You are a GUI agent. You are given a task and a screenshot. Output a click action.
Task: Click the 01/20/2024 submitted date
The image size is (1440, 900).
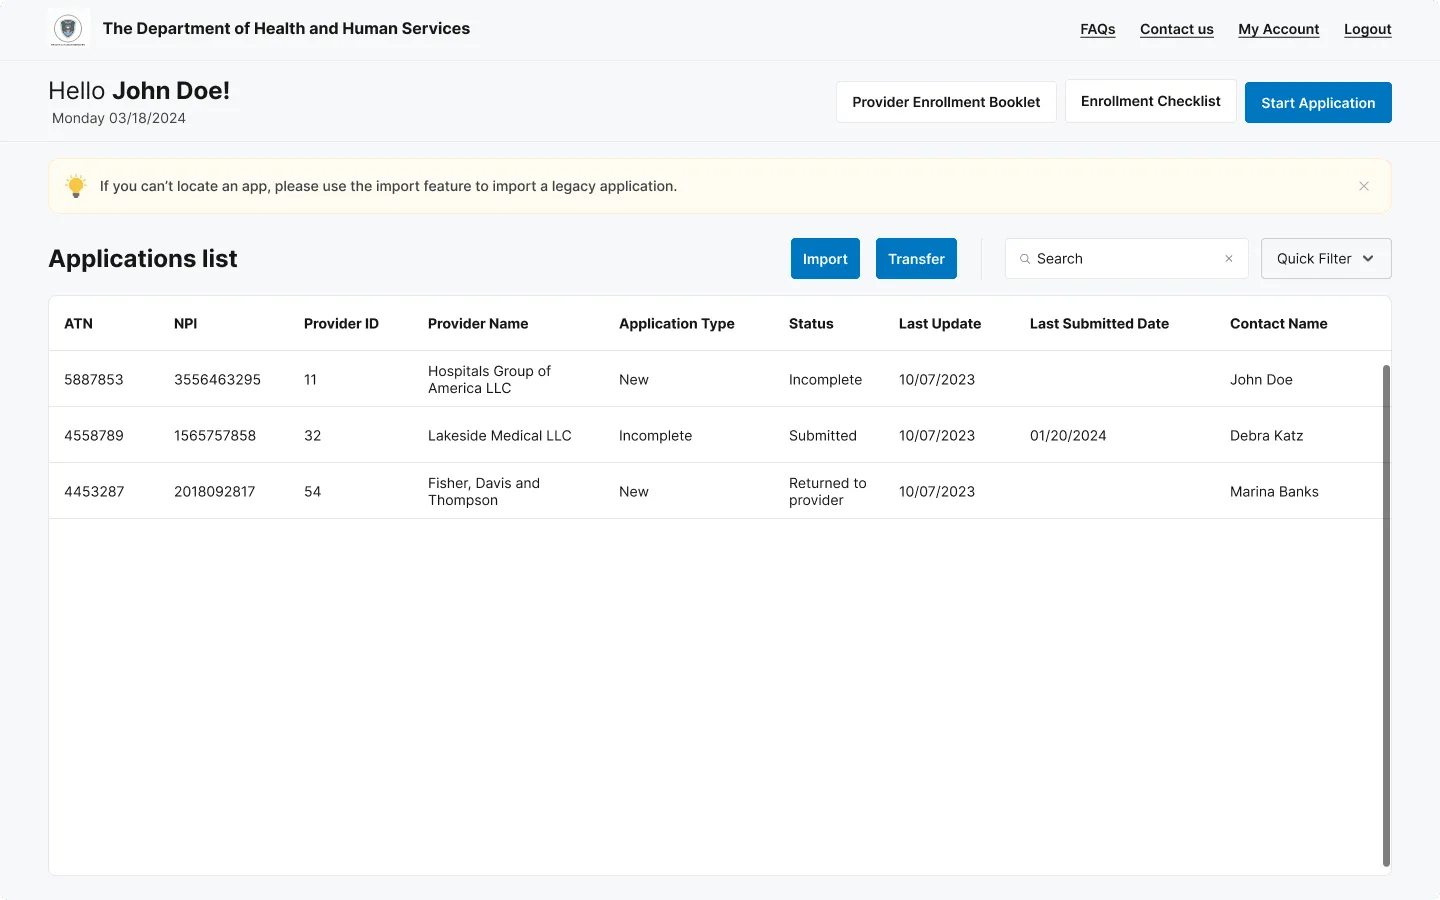click(x=1068, y=436)
